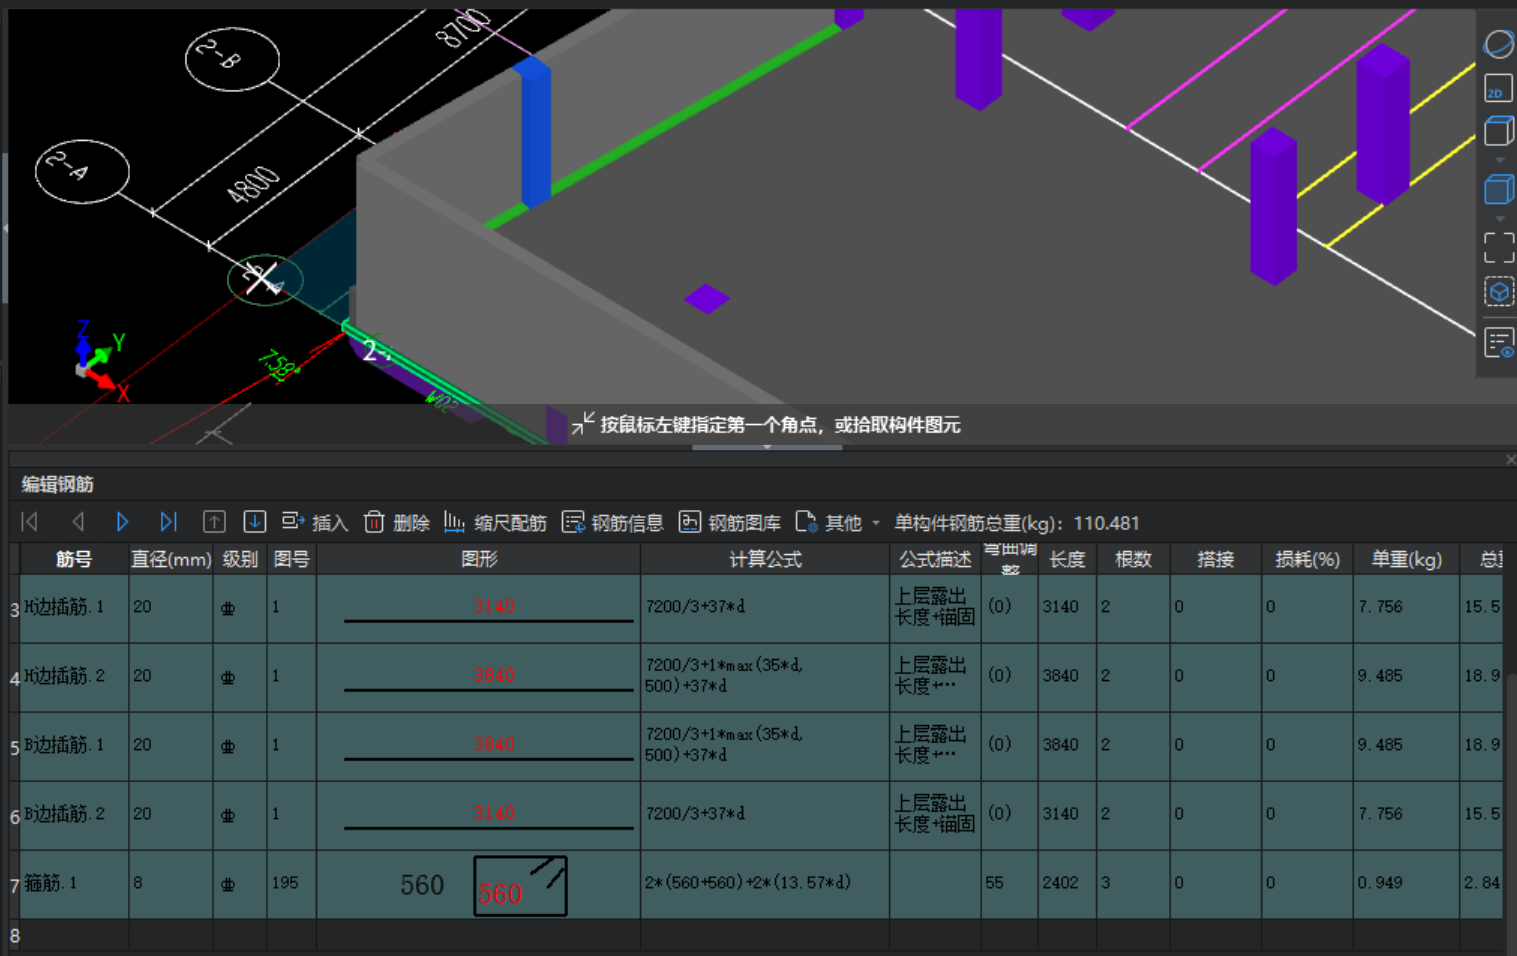
Task: Click row header number 7
Action: click(x=14, y=885)
